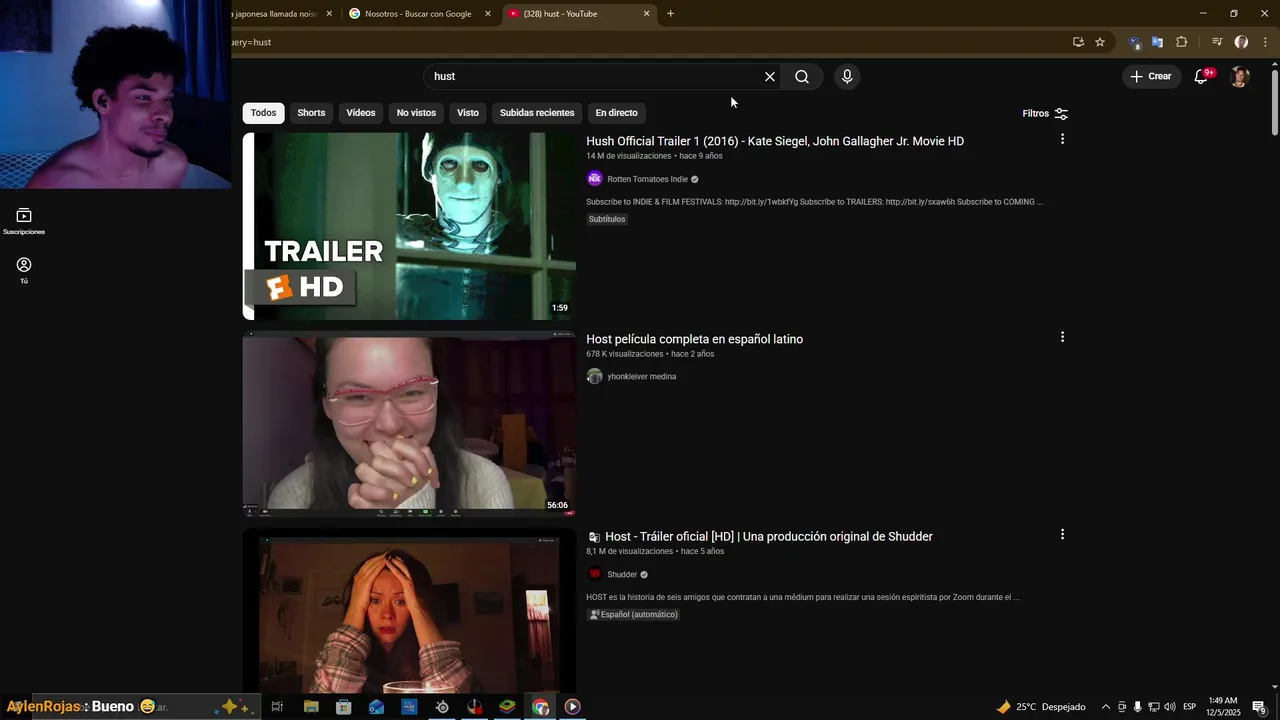Image resolution: width=1280 pixels, height=720 pixels.
Task: Open the Chrome three-dot menu
Action: coord(1265,42)
